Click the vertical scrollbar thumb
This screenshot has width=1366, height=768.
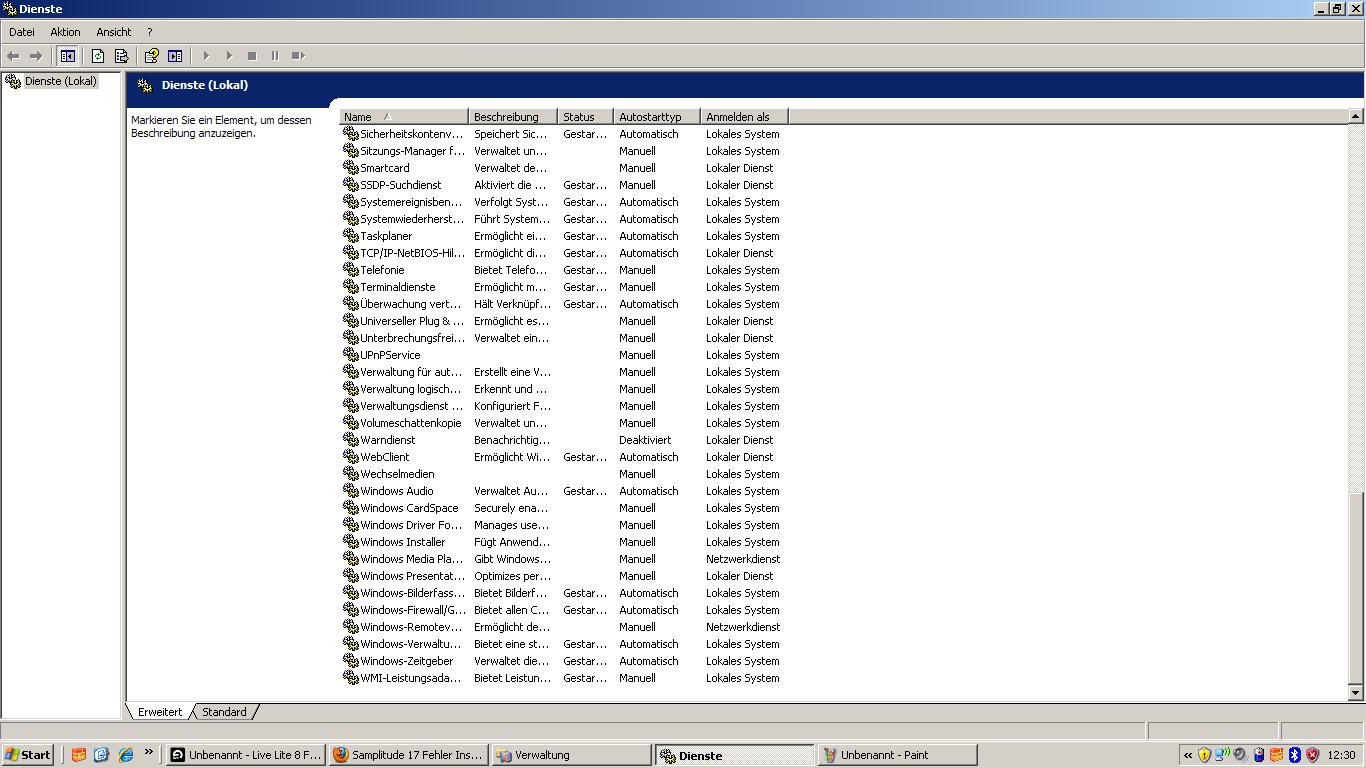(1356, 588)
